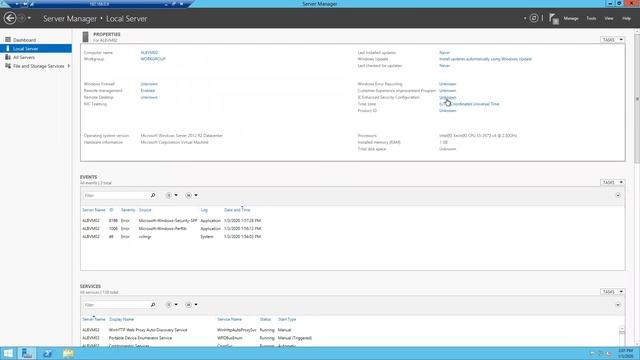The image size is (640, 360).
Task: Click the WORKGROUP link
Action: point(153,59)
